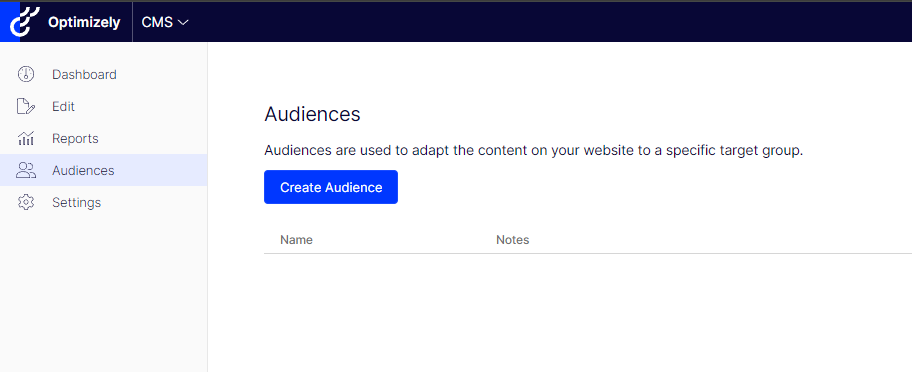Select the Edit page pencil icon
Image resolution: width=912 pixels, height=372 pixels.
point(26,106)
